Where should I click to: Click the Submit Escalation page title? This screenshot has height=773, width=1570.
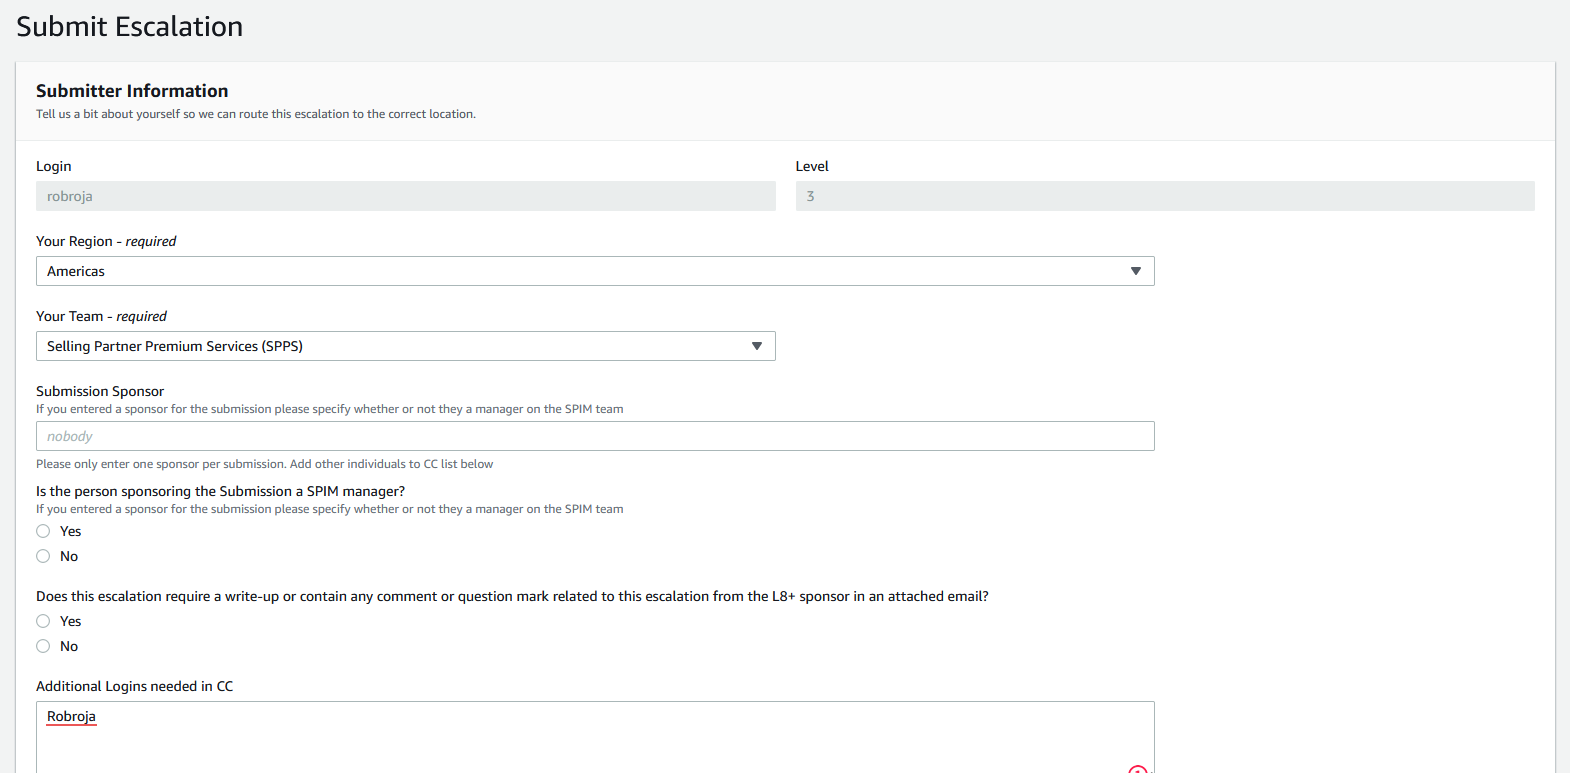tap(130, 26)
